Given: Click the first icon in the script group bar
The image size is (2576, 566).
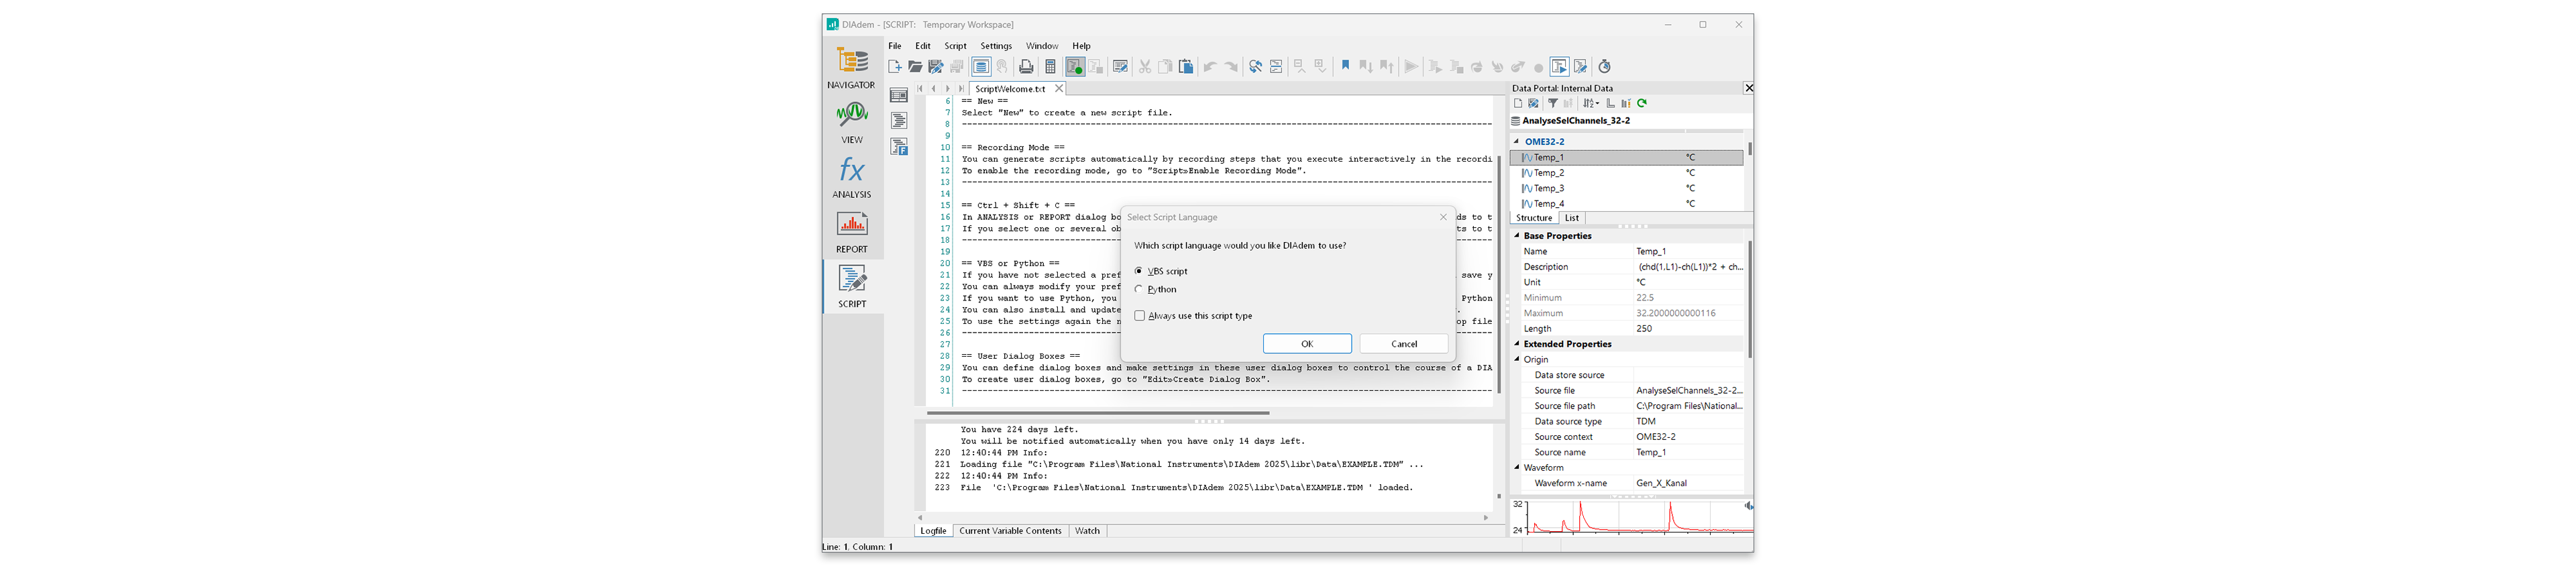Looking at the screenshot, I should (x=899, y=96).
